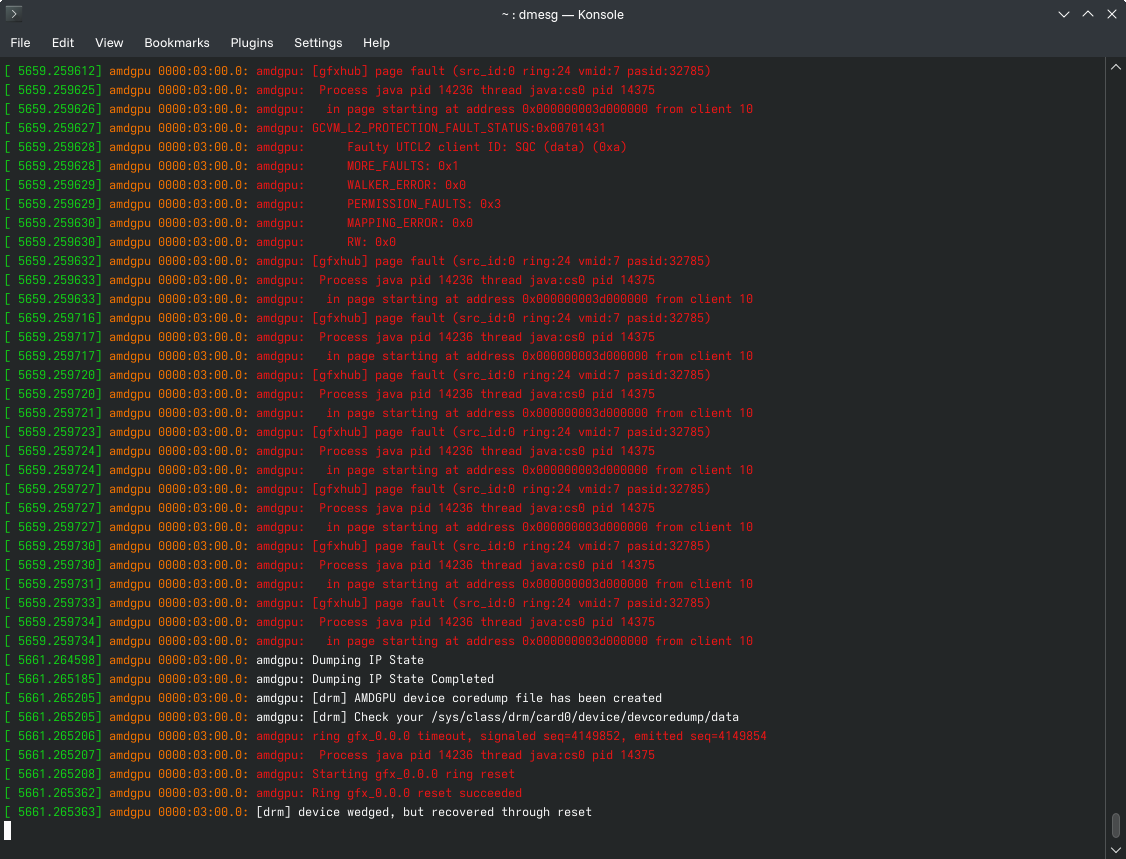Open the View menu
Image resolution: width=1126 pixels, height=859 pixels.
[109, 43]
